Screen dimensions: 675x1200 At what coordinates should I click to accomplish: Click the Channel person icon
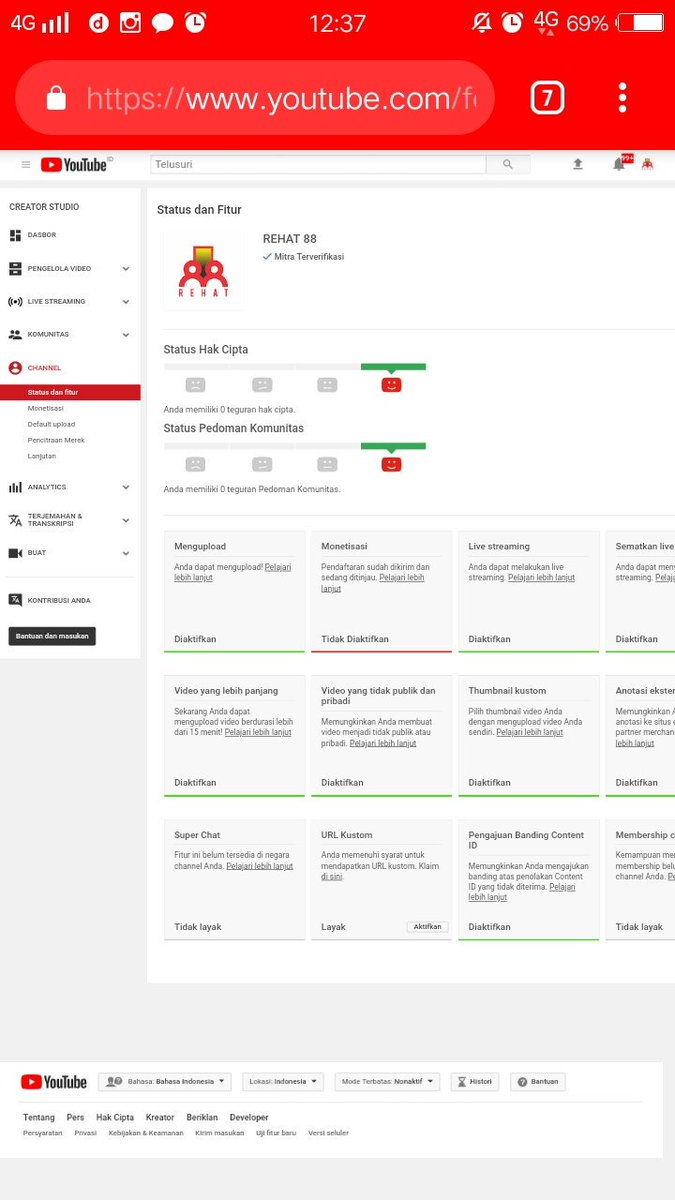[15, 368]
